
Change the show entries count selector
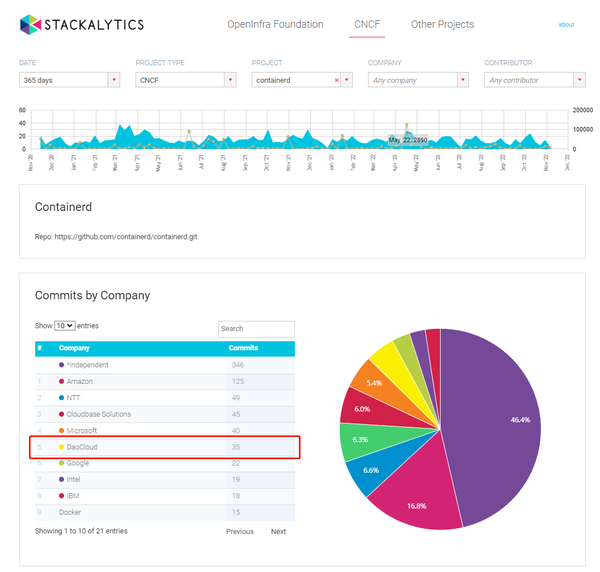click(65, 326)
